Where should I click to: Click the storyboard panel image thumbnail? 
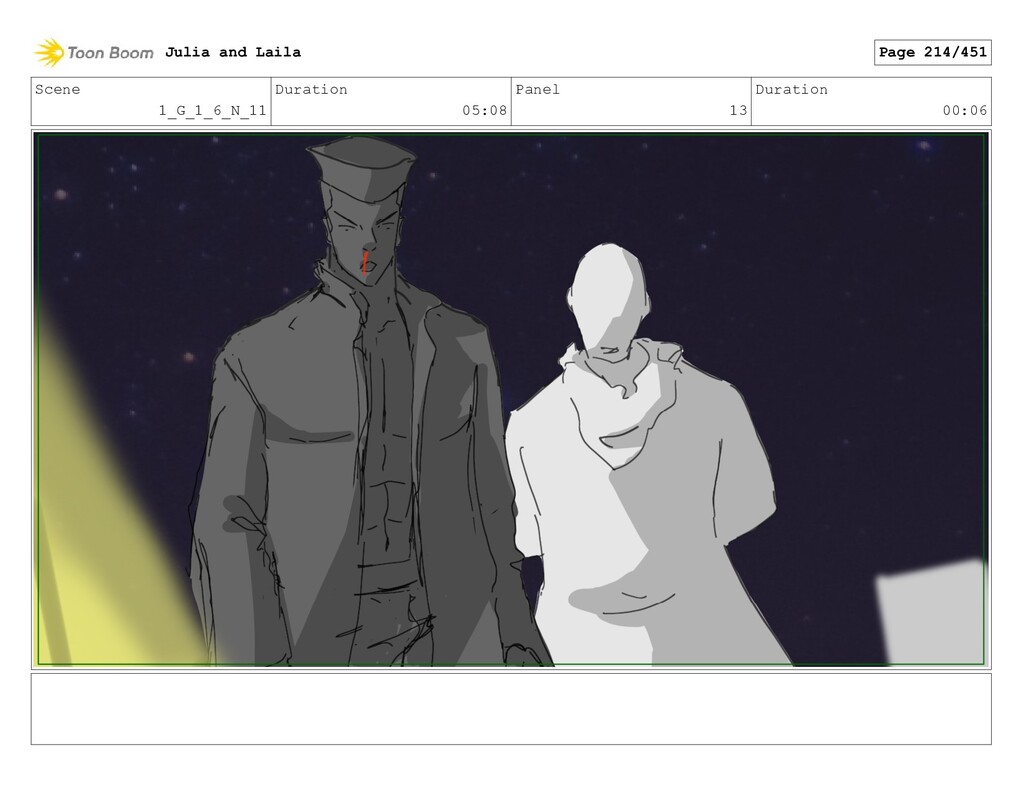point(511,400)
